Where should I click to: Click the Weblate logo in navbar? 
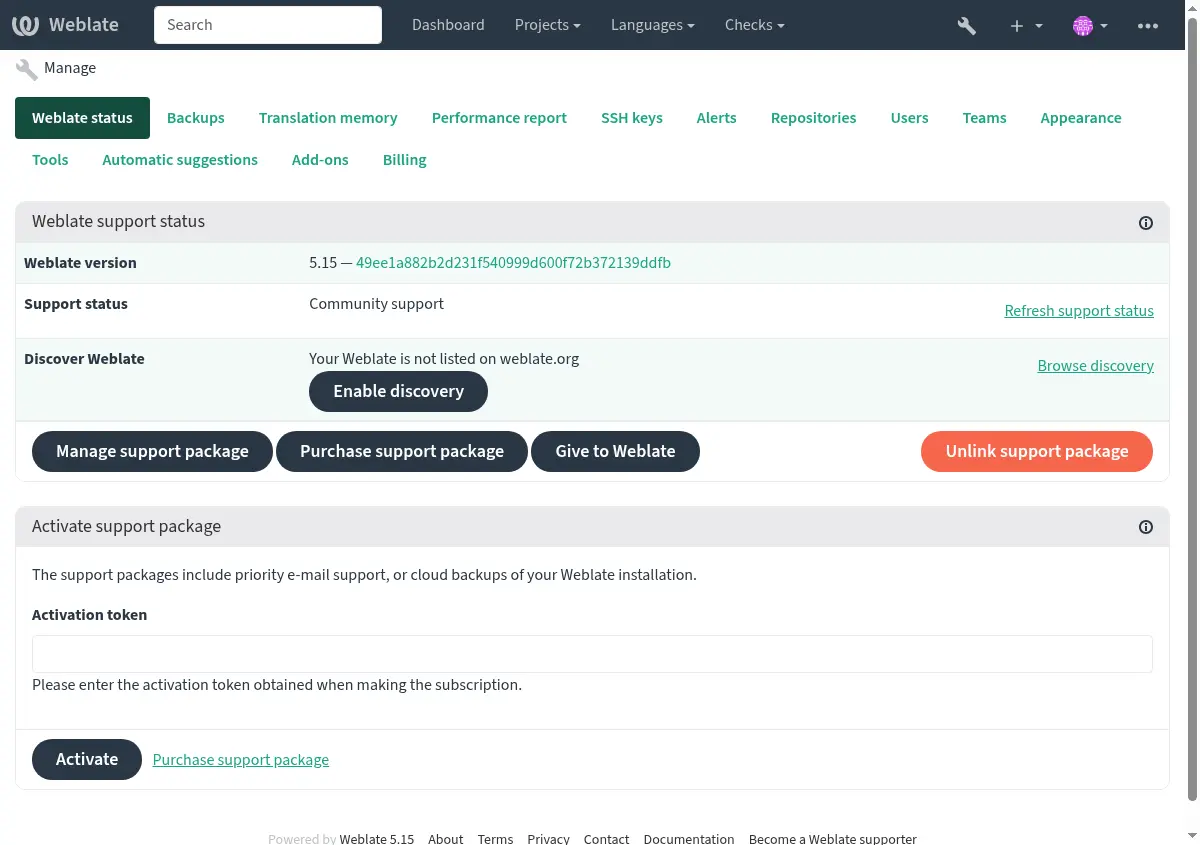tap(65, 25)
